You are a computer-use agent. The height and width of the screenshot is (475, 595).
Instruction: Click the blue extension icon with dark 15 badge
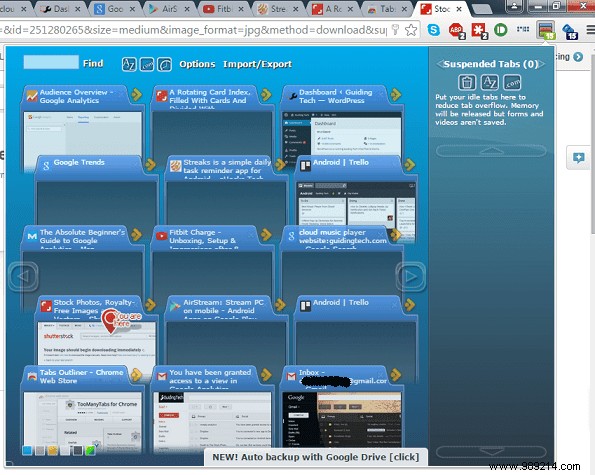(570, 31)
